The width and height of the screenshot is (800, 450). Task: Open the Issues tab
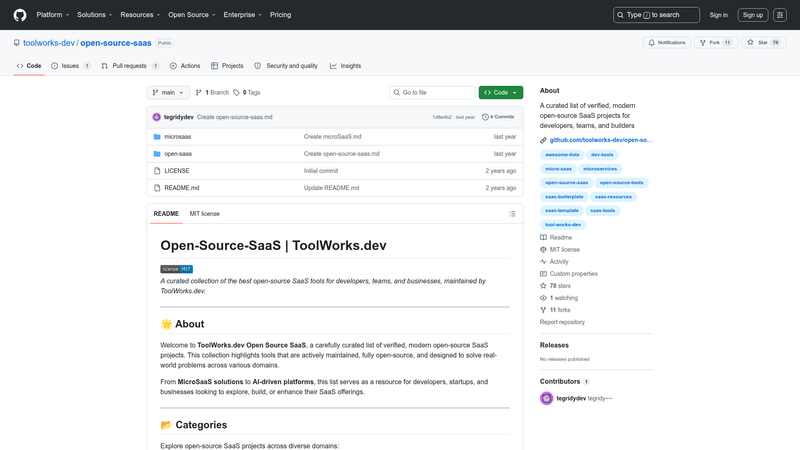click(71, 66)
